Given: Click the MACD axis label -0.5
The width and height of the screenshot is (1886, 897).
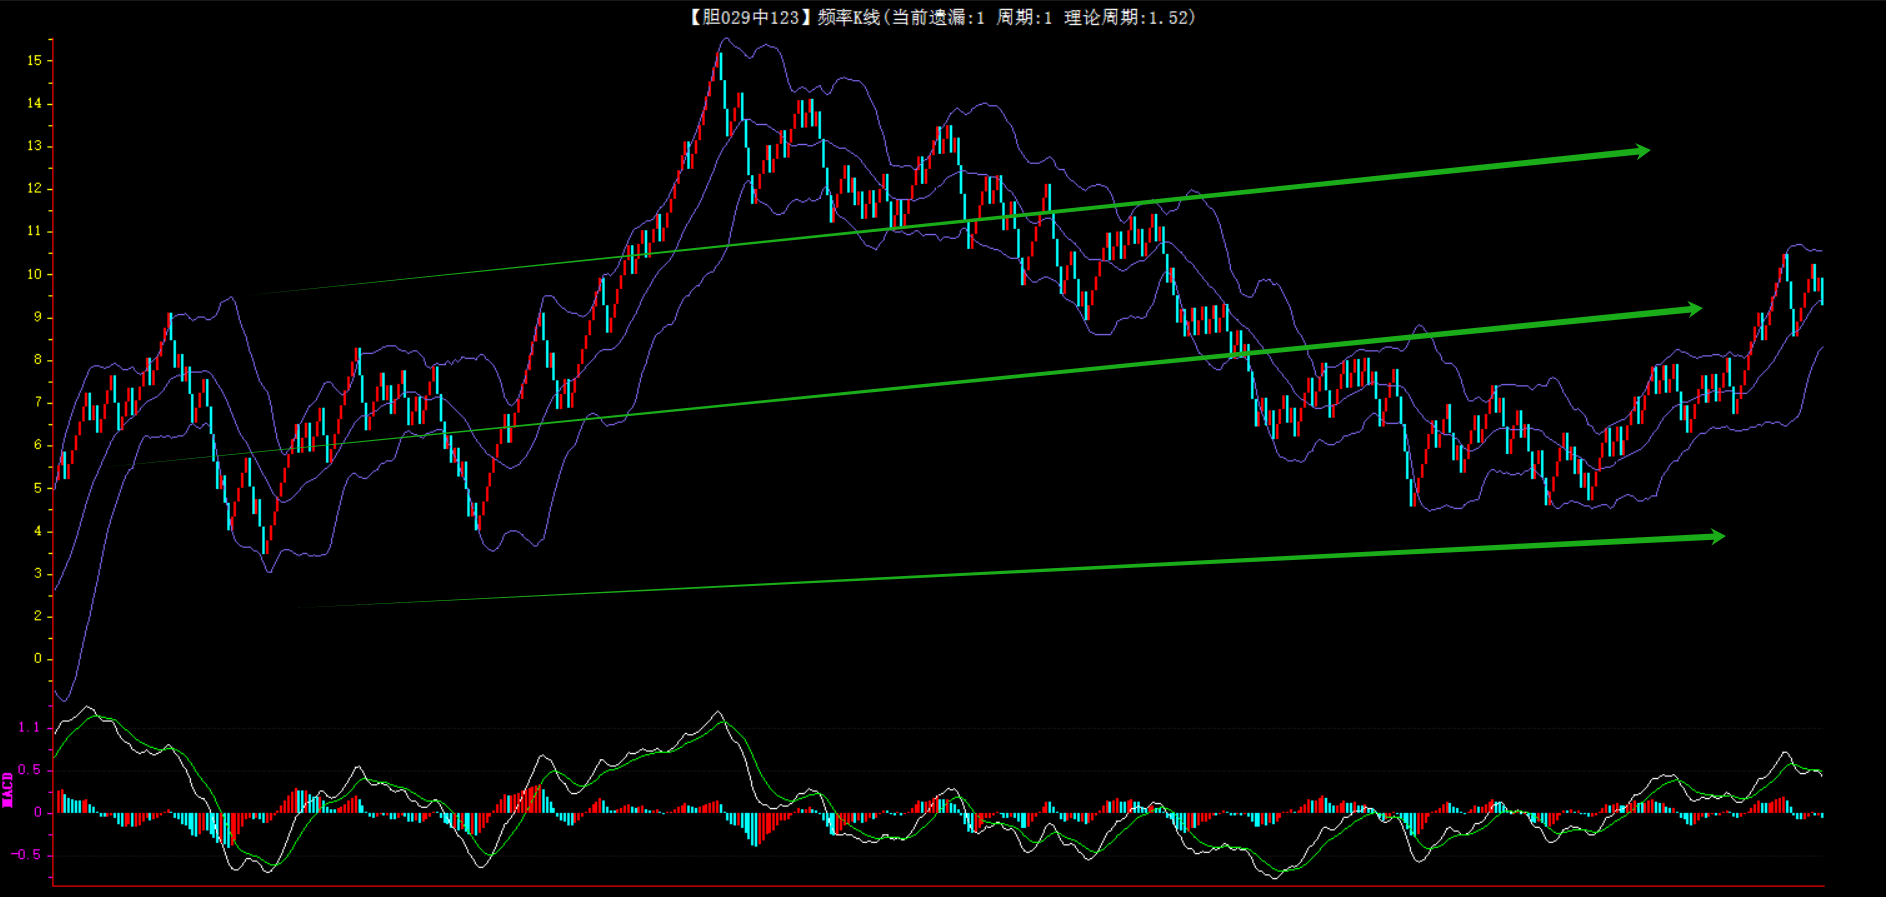Looking at the screenshot, I should point(26,855).
